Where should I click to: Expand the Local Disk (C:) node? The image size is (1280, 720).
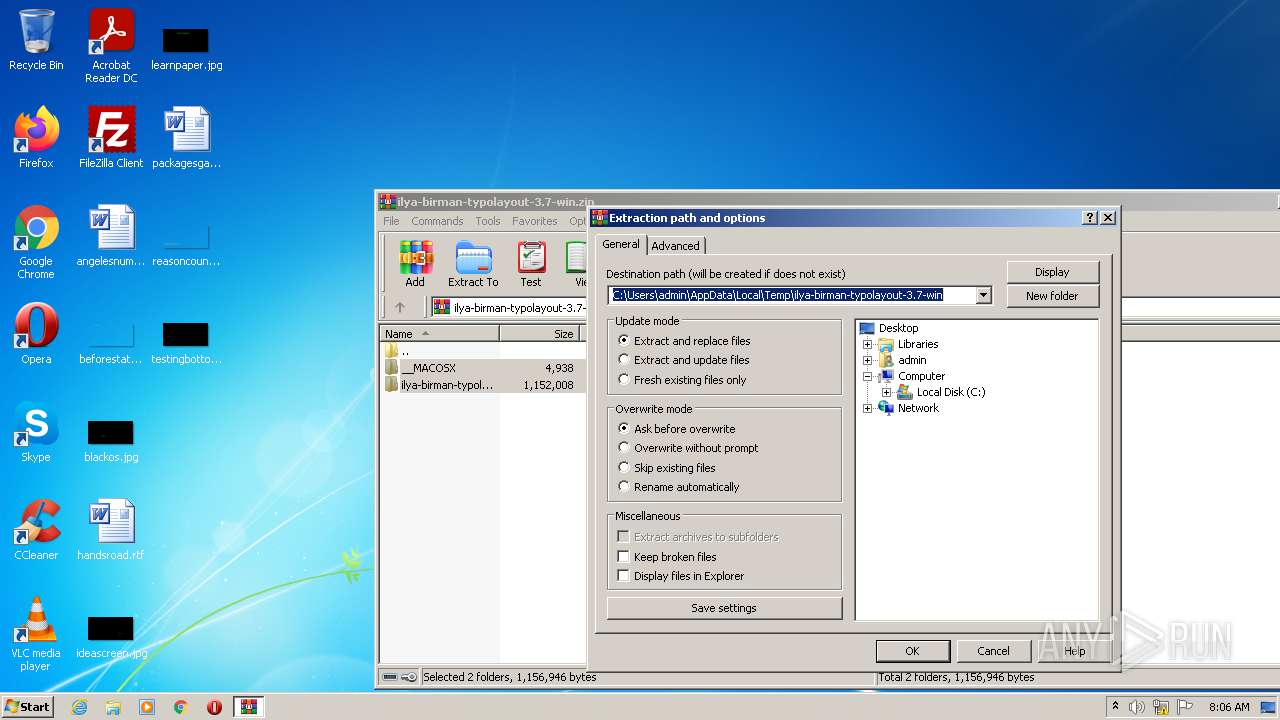coord(886,392)
